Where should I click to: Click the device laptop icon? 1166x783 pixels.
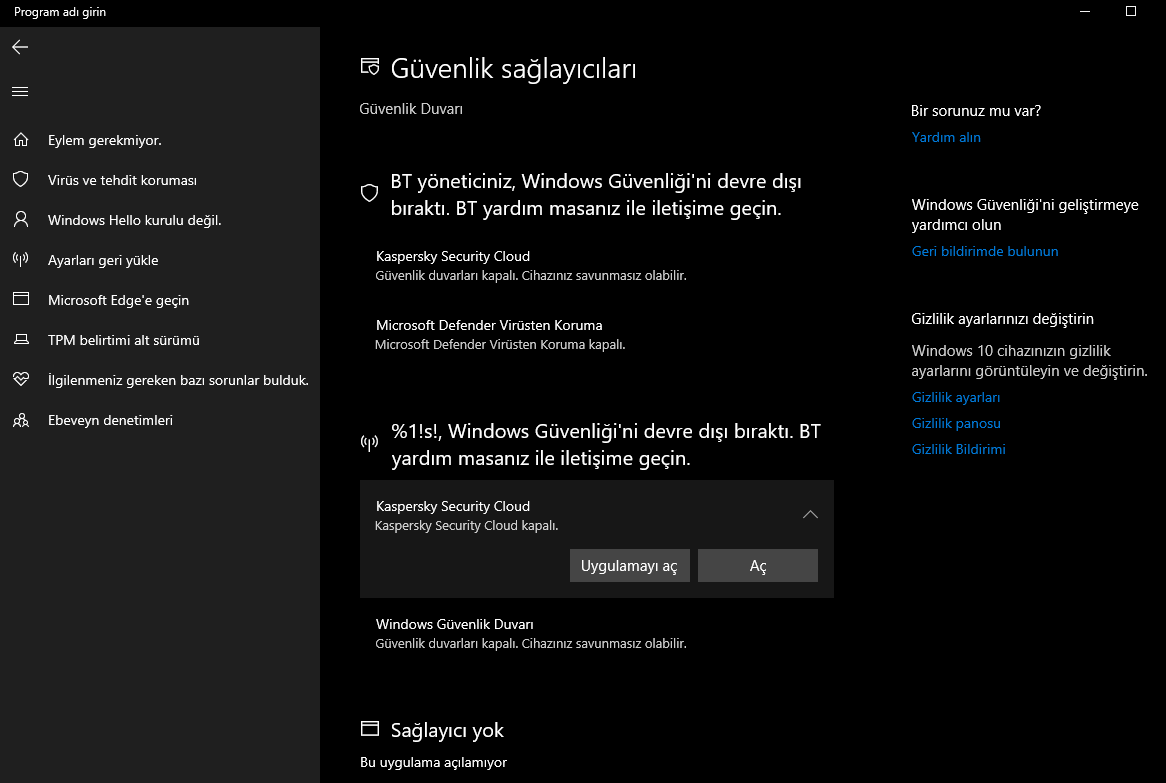(20, 340)
